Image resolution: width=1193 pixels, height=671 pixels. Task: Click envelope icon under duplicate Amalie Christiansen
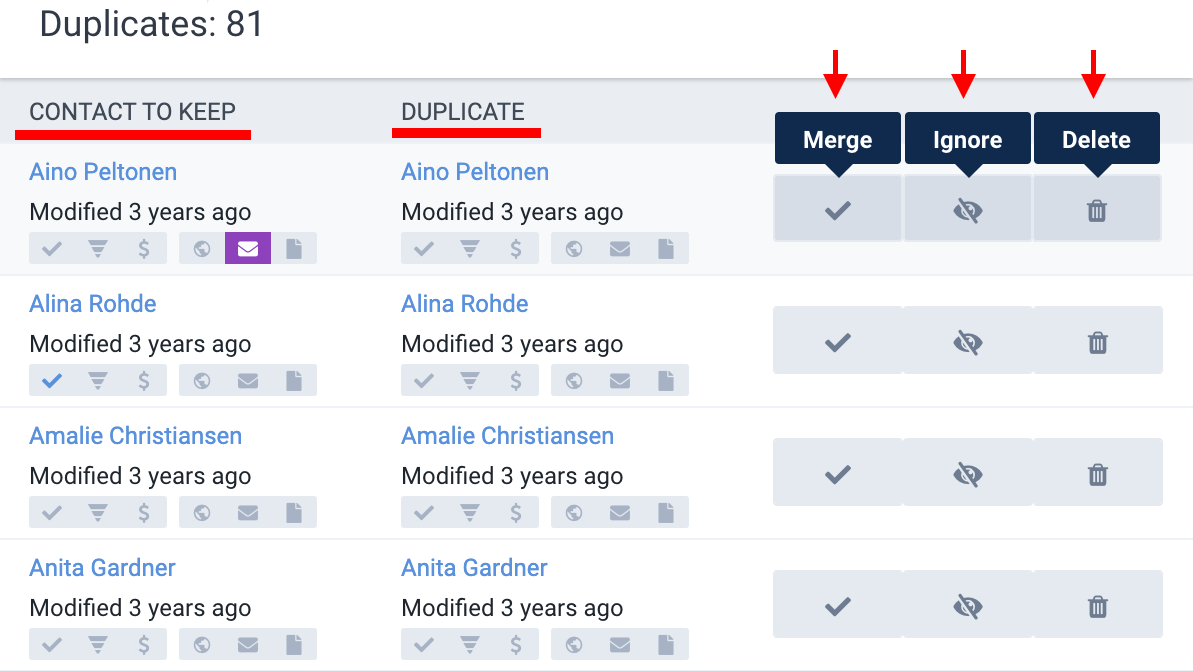[x=620, y=513]
